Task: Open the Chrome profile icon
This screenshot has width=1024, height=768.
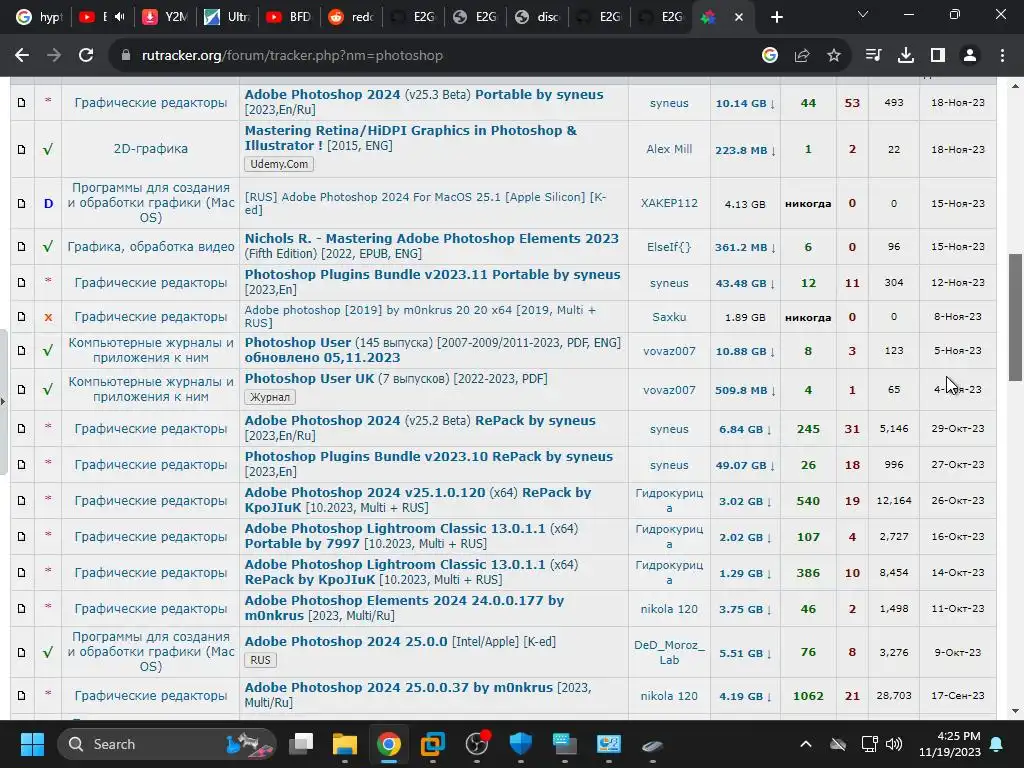Action: [x=970, y=56]
